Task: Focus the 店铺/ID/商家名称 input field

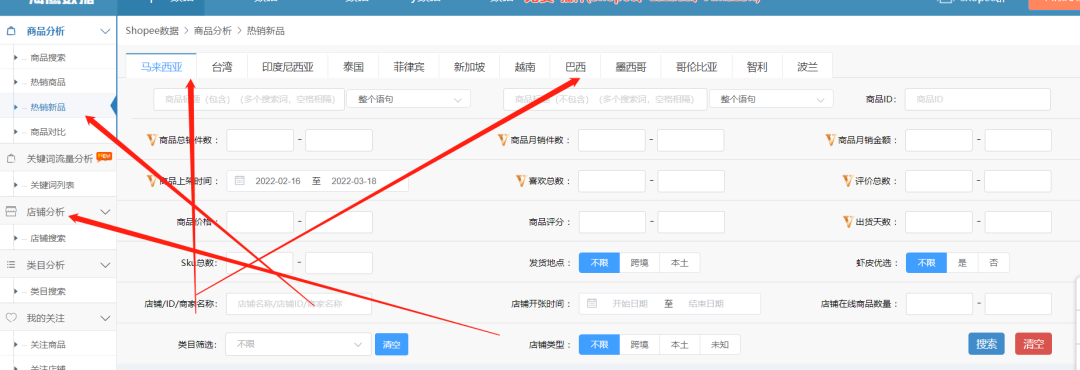Action: coord(298,303)
